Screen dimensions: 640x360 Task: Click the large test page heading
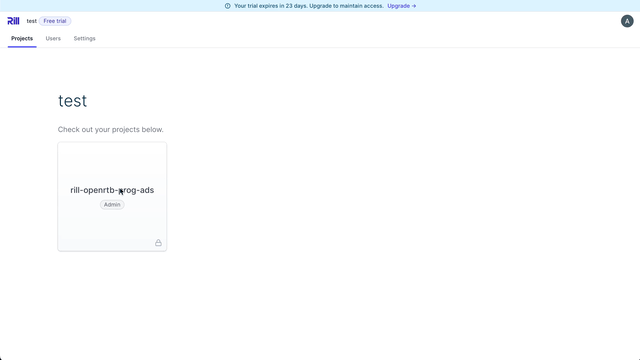[72, 101]
